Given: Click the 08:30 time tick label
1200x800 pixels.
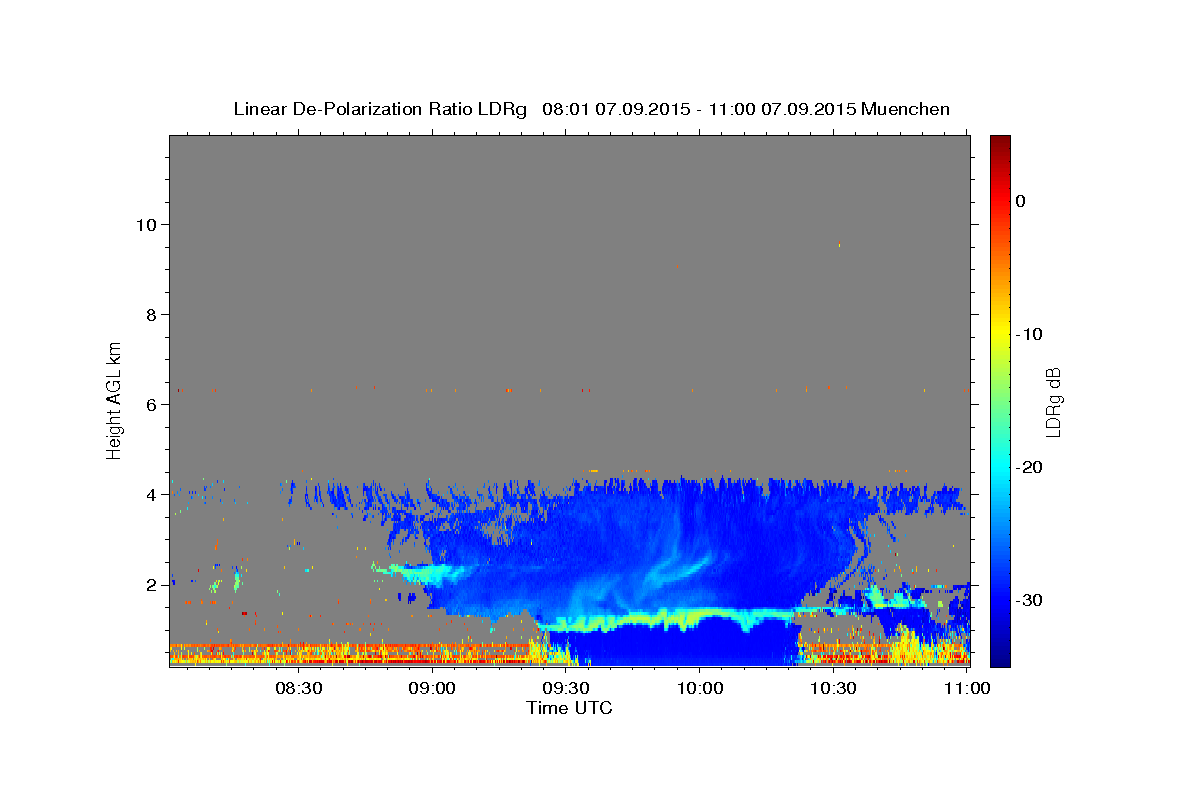Looking at the screenshot, I should click(x=297, y=689).
